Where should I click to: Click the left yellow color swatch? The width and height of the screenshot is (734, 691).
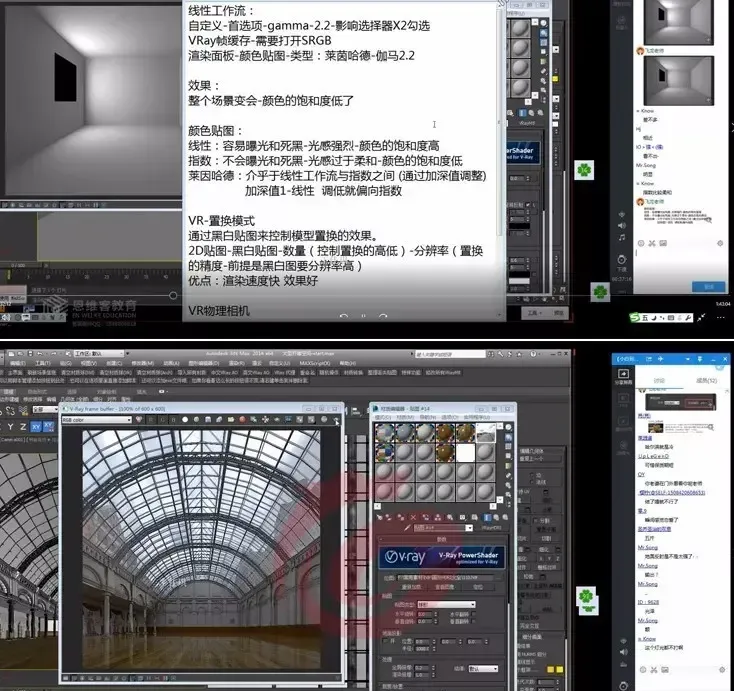click(550, 670)
